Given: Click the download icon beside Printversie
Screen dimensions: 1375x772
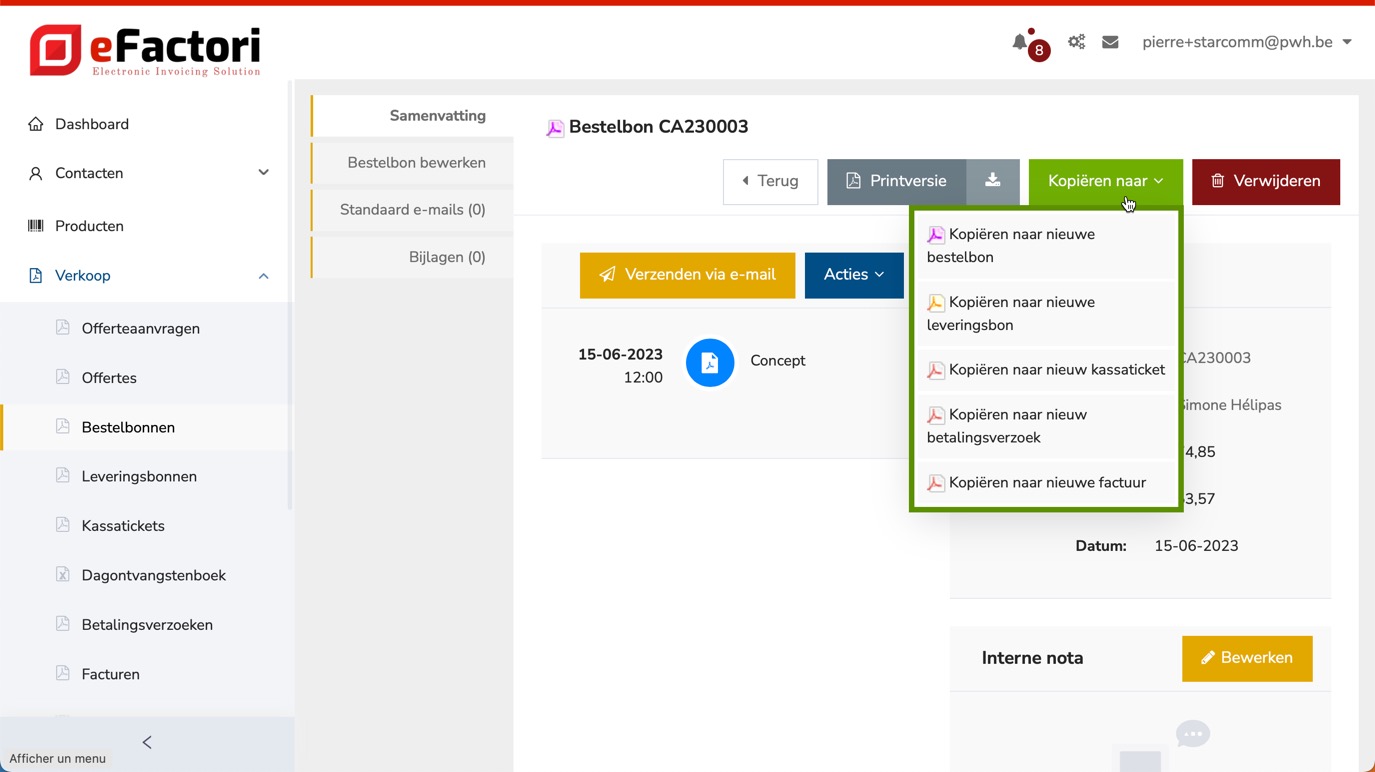Looking at the screenshot, I should [992, 181].
